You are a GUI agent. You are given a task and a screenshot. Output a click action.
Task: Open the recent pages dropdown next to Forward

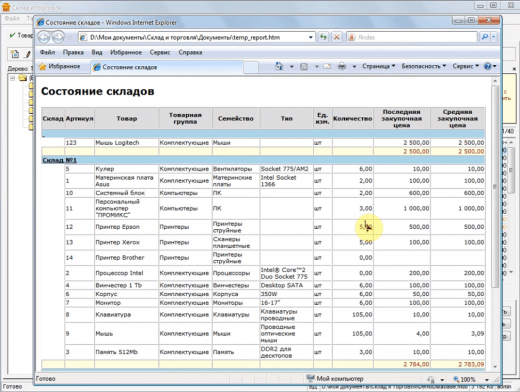(x=70, y=37)
